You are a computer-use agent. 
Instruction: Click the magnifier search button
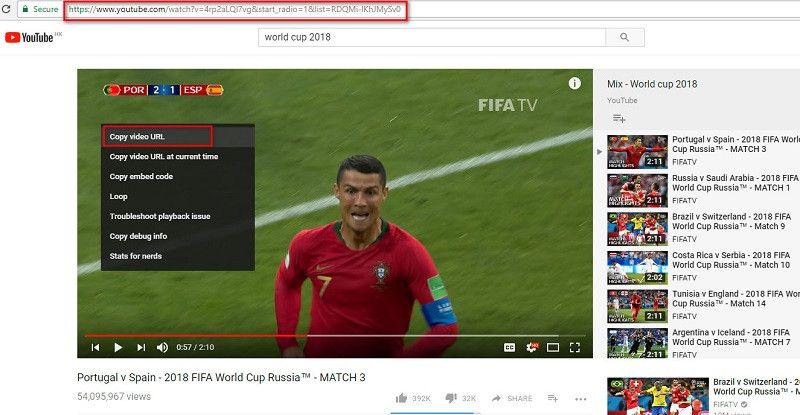[x=624, y=37]
